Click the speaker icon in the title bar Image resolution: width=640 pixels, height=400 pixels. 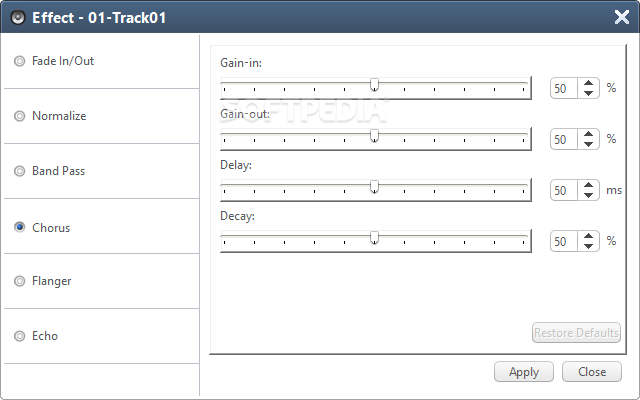pyautogui.click(x=18, y=18)
